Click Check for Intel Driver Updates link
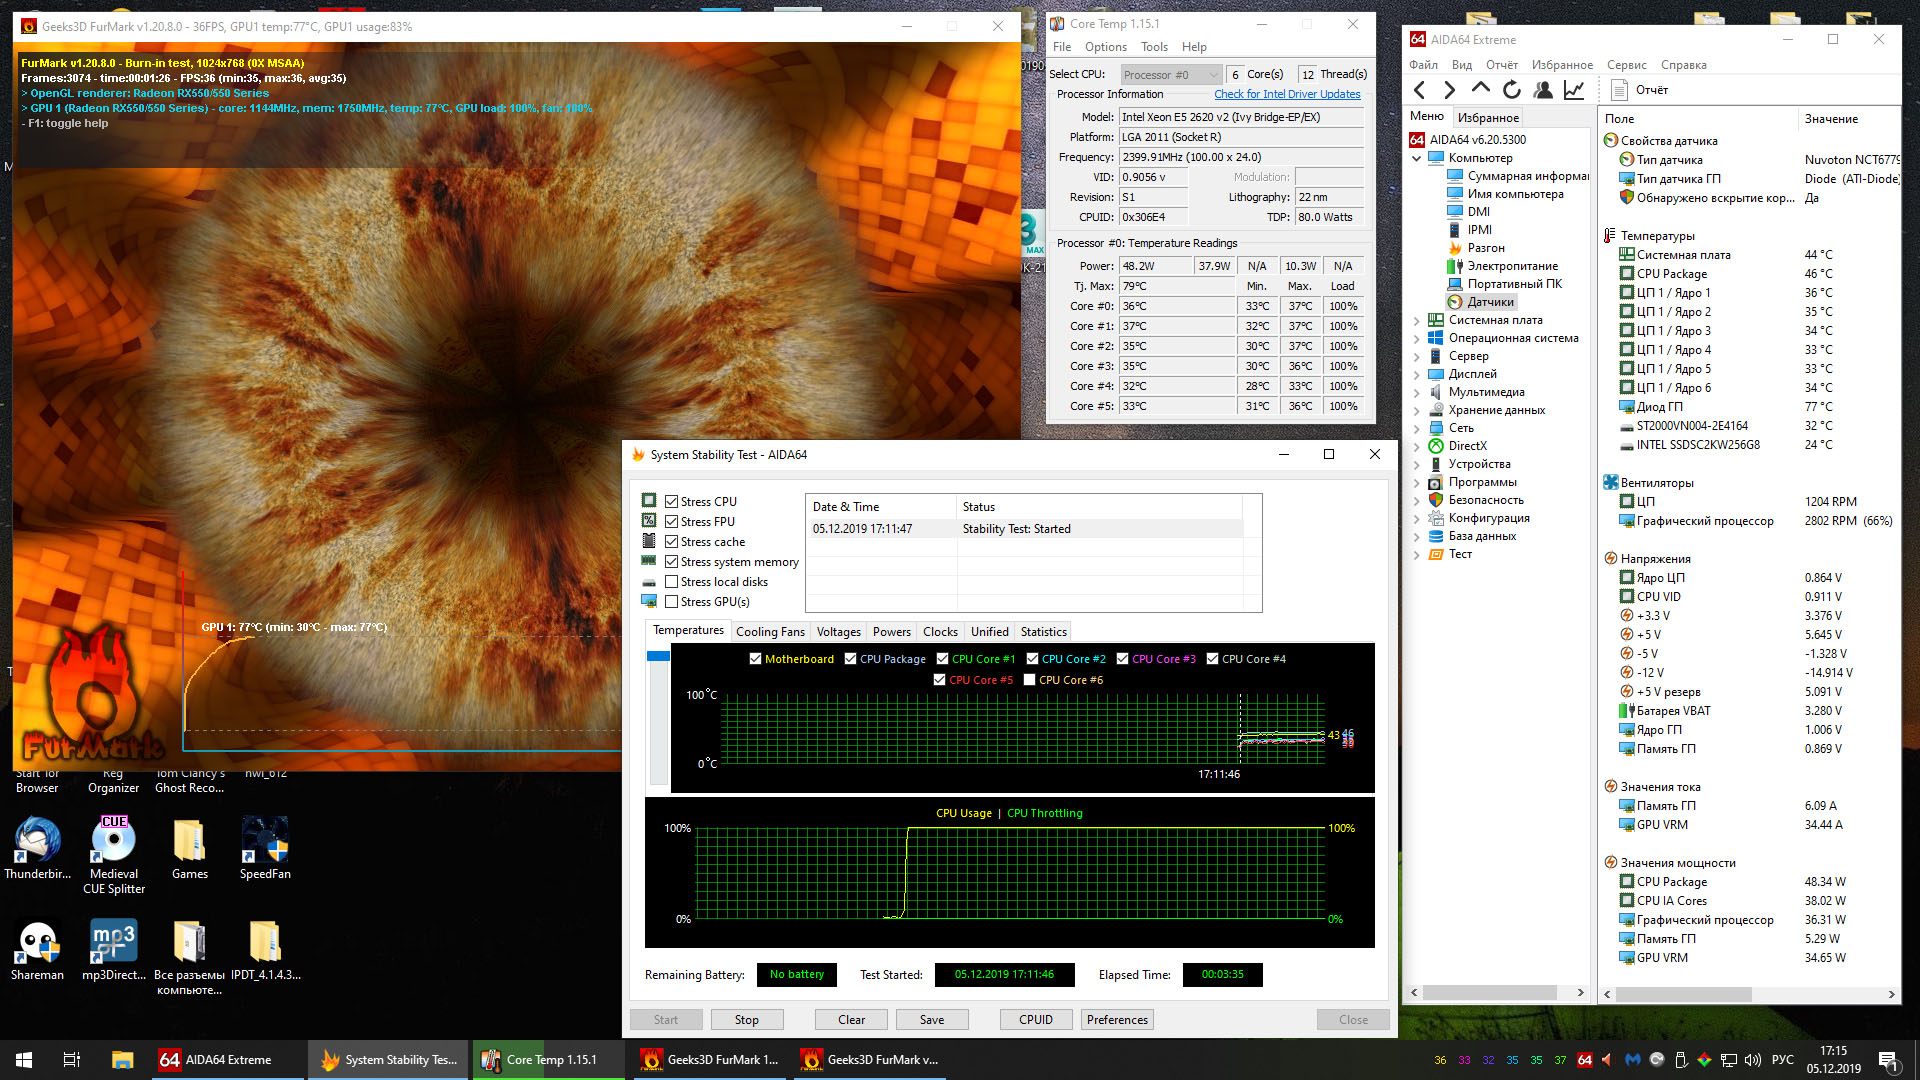This screenshot has height=1080, width=1920. [x=1286, y=94]
